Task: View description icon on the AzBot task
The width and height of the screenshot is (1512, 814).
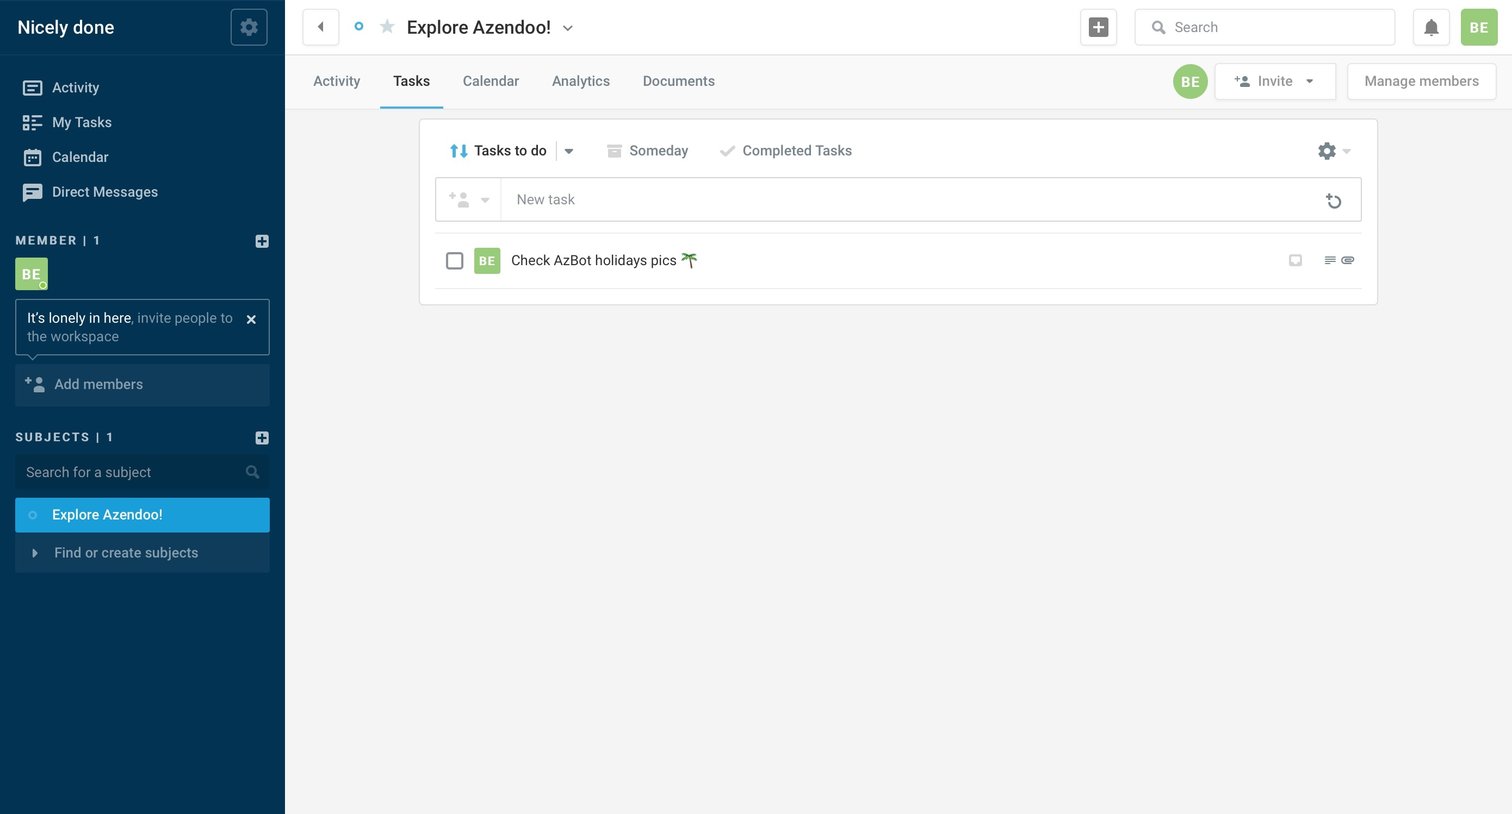Action: tap(1330, 261)
